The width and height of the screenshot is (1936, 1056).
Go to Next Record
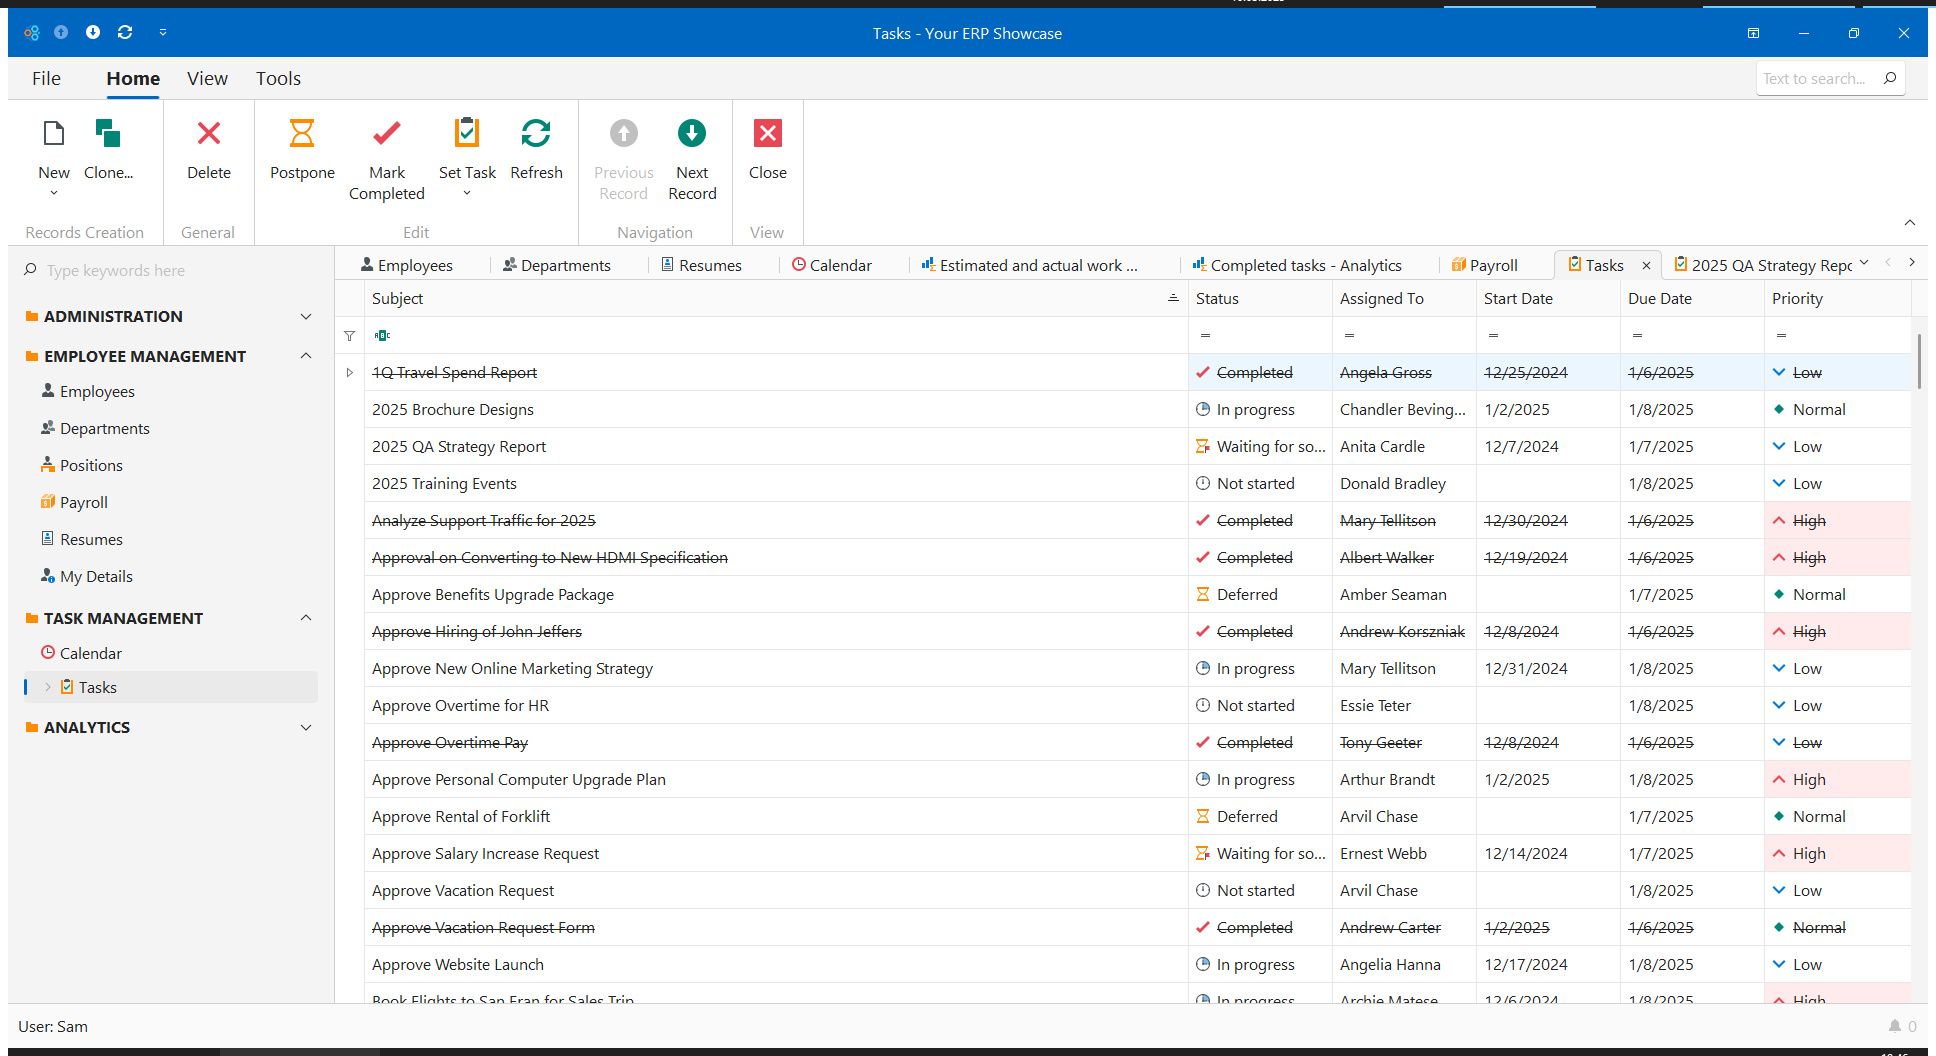[691, 134]
